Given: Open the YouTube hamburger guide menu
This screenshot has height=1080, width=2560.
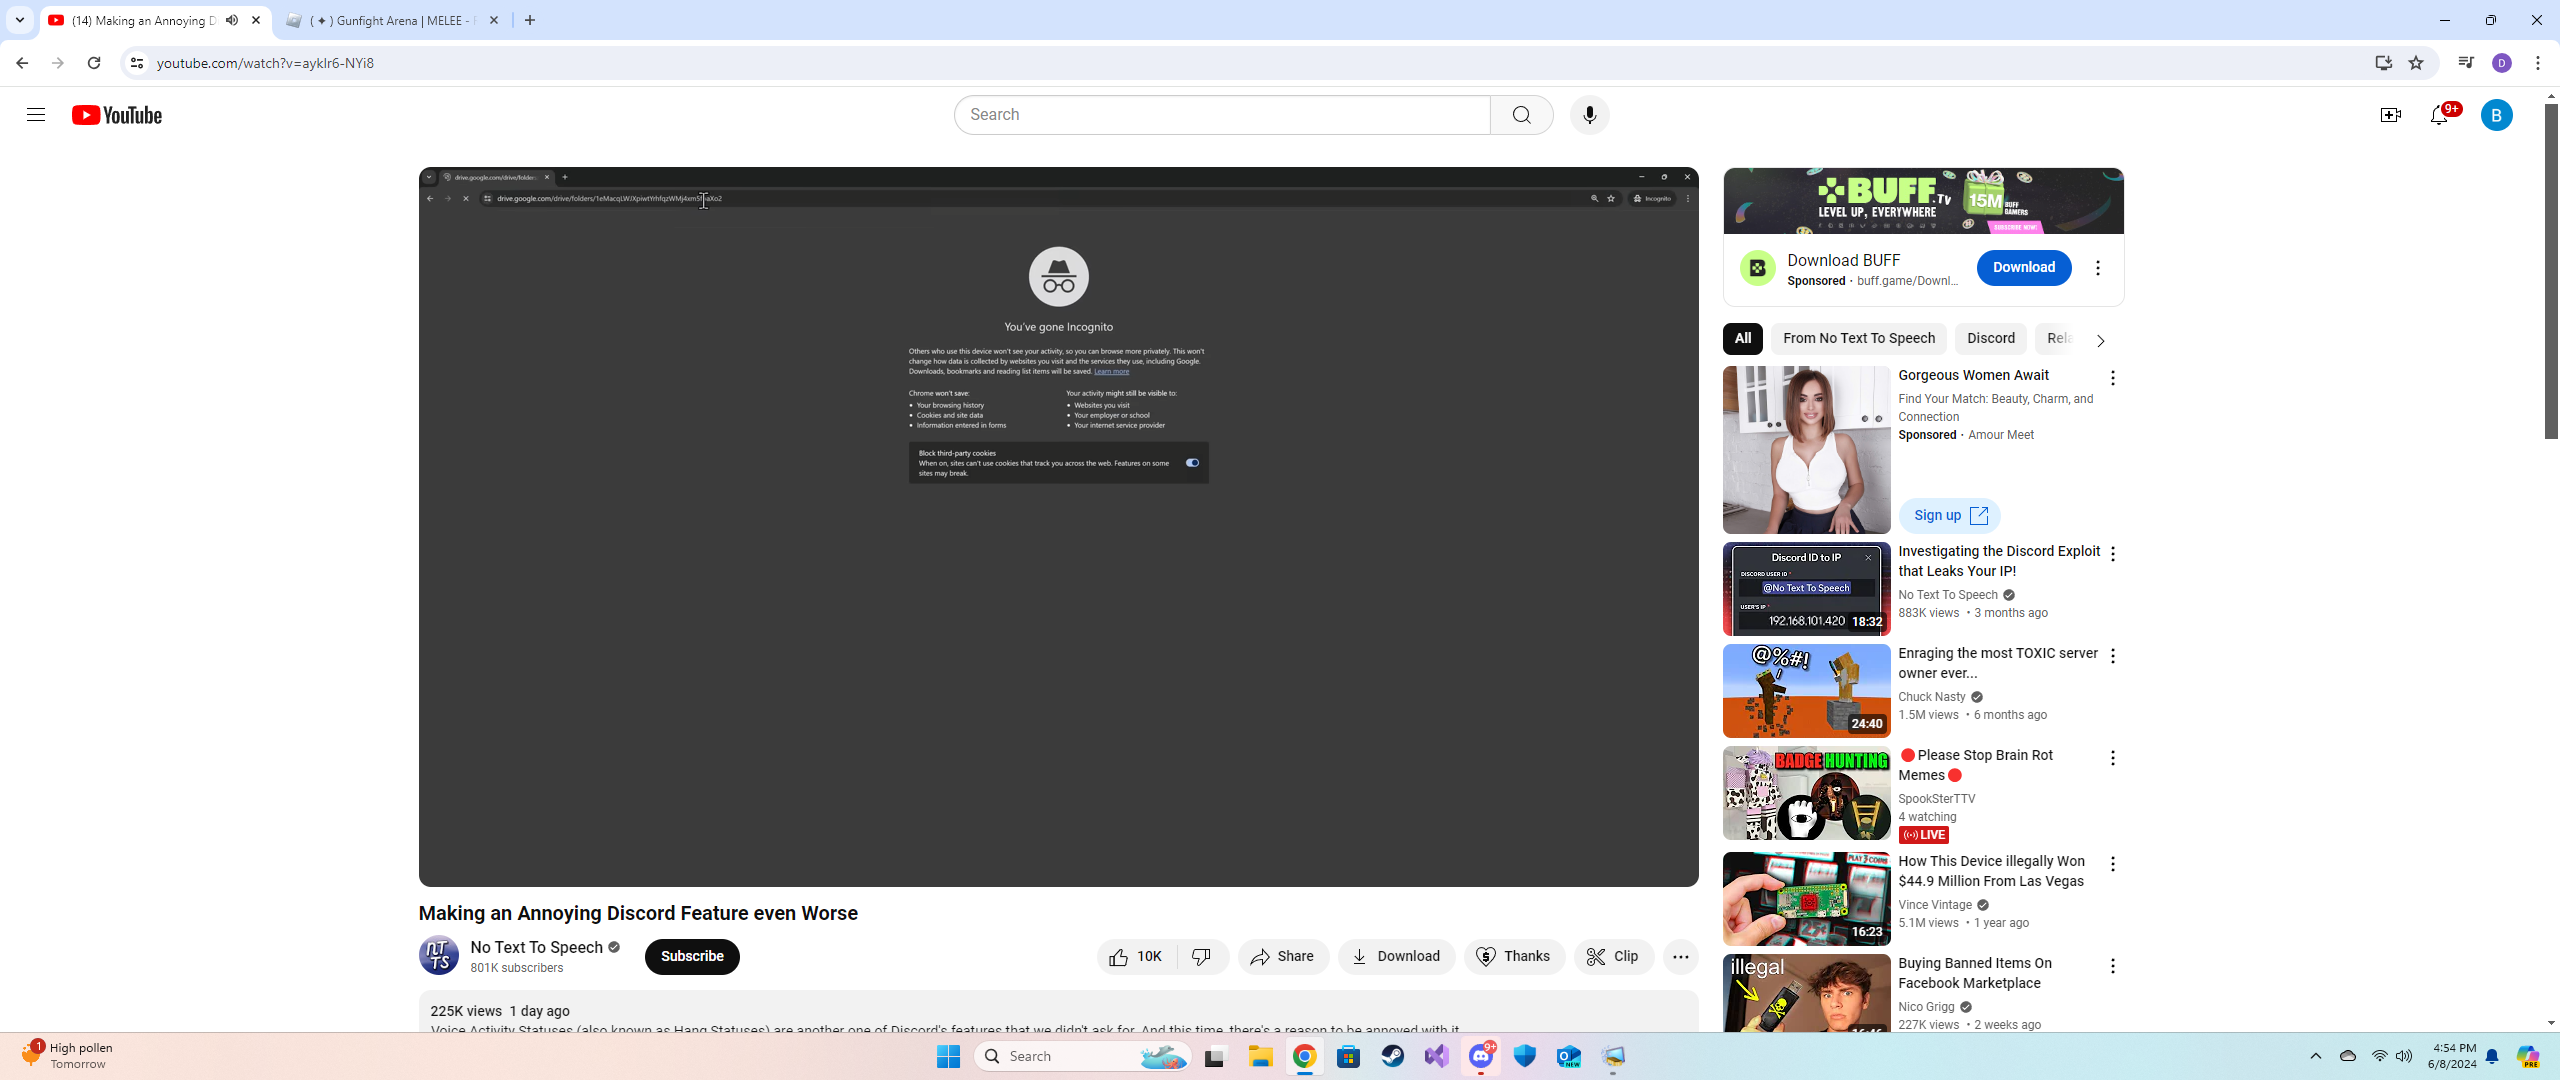Looking at the screenshot, I should pyautogui.click(x=36, y=115).
